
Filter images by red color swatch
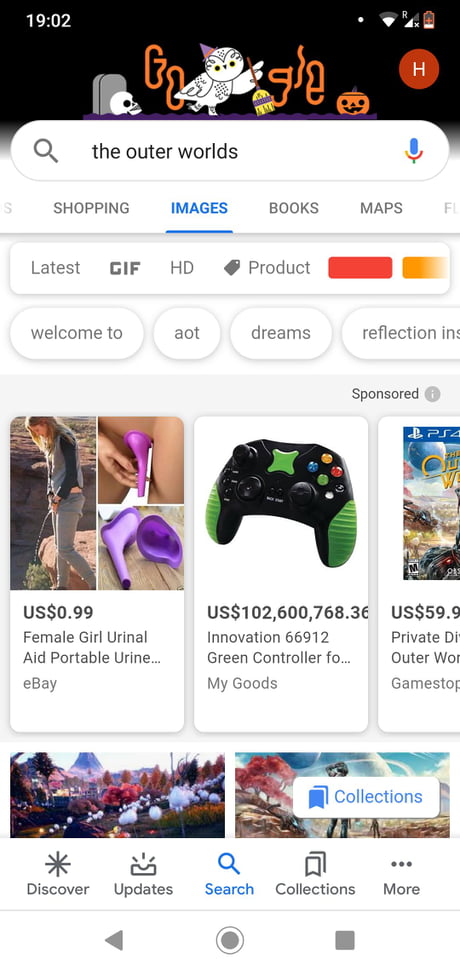click(x=360, y=268)
